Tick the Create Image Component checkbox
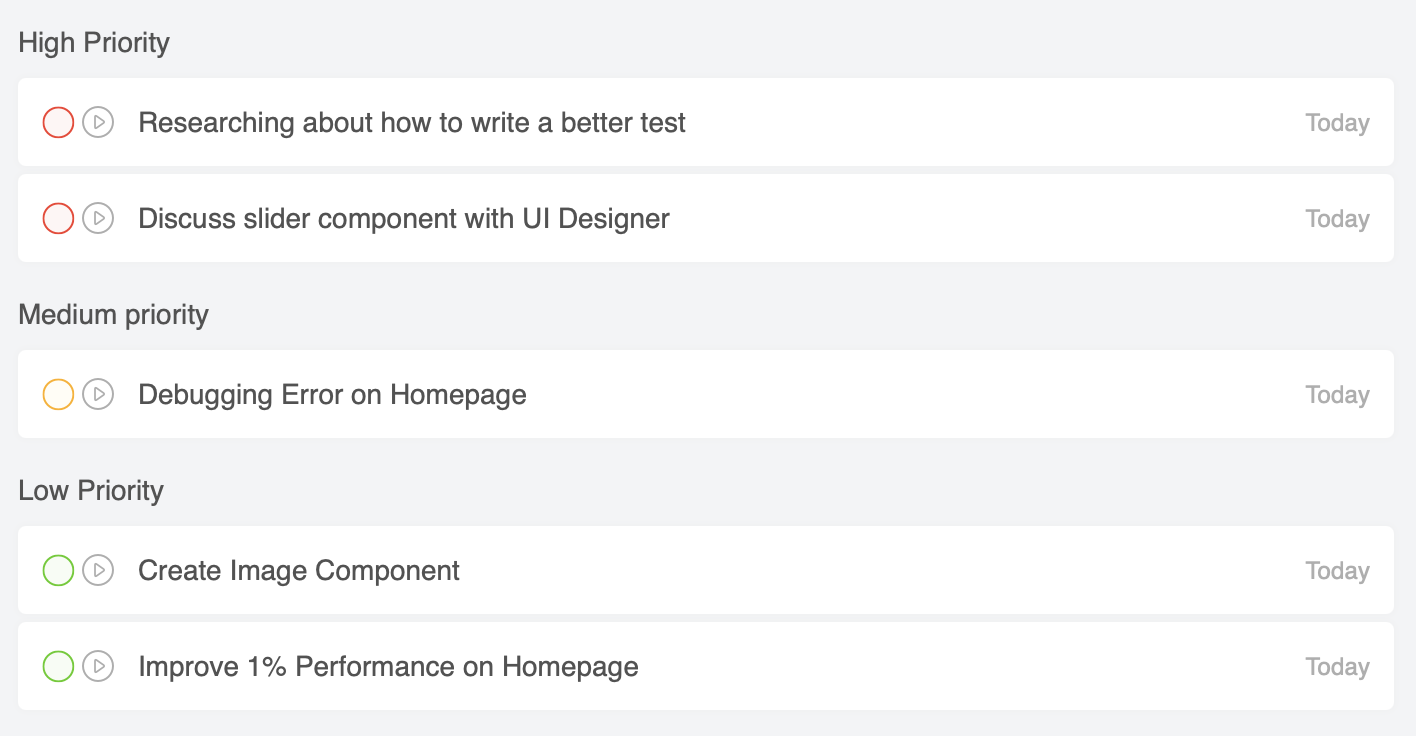1416x736 pixels. (58, 571)
